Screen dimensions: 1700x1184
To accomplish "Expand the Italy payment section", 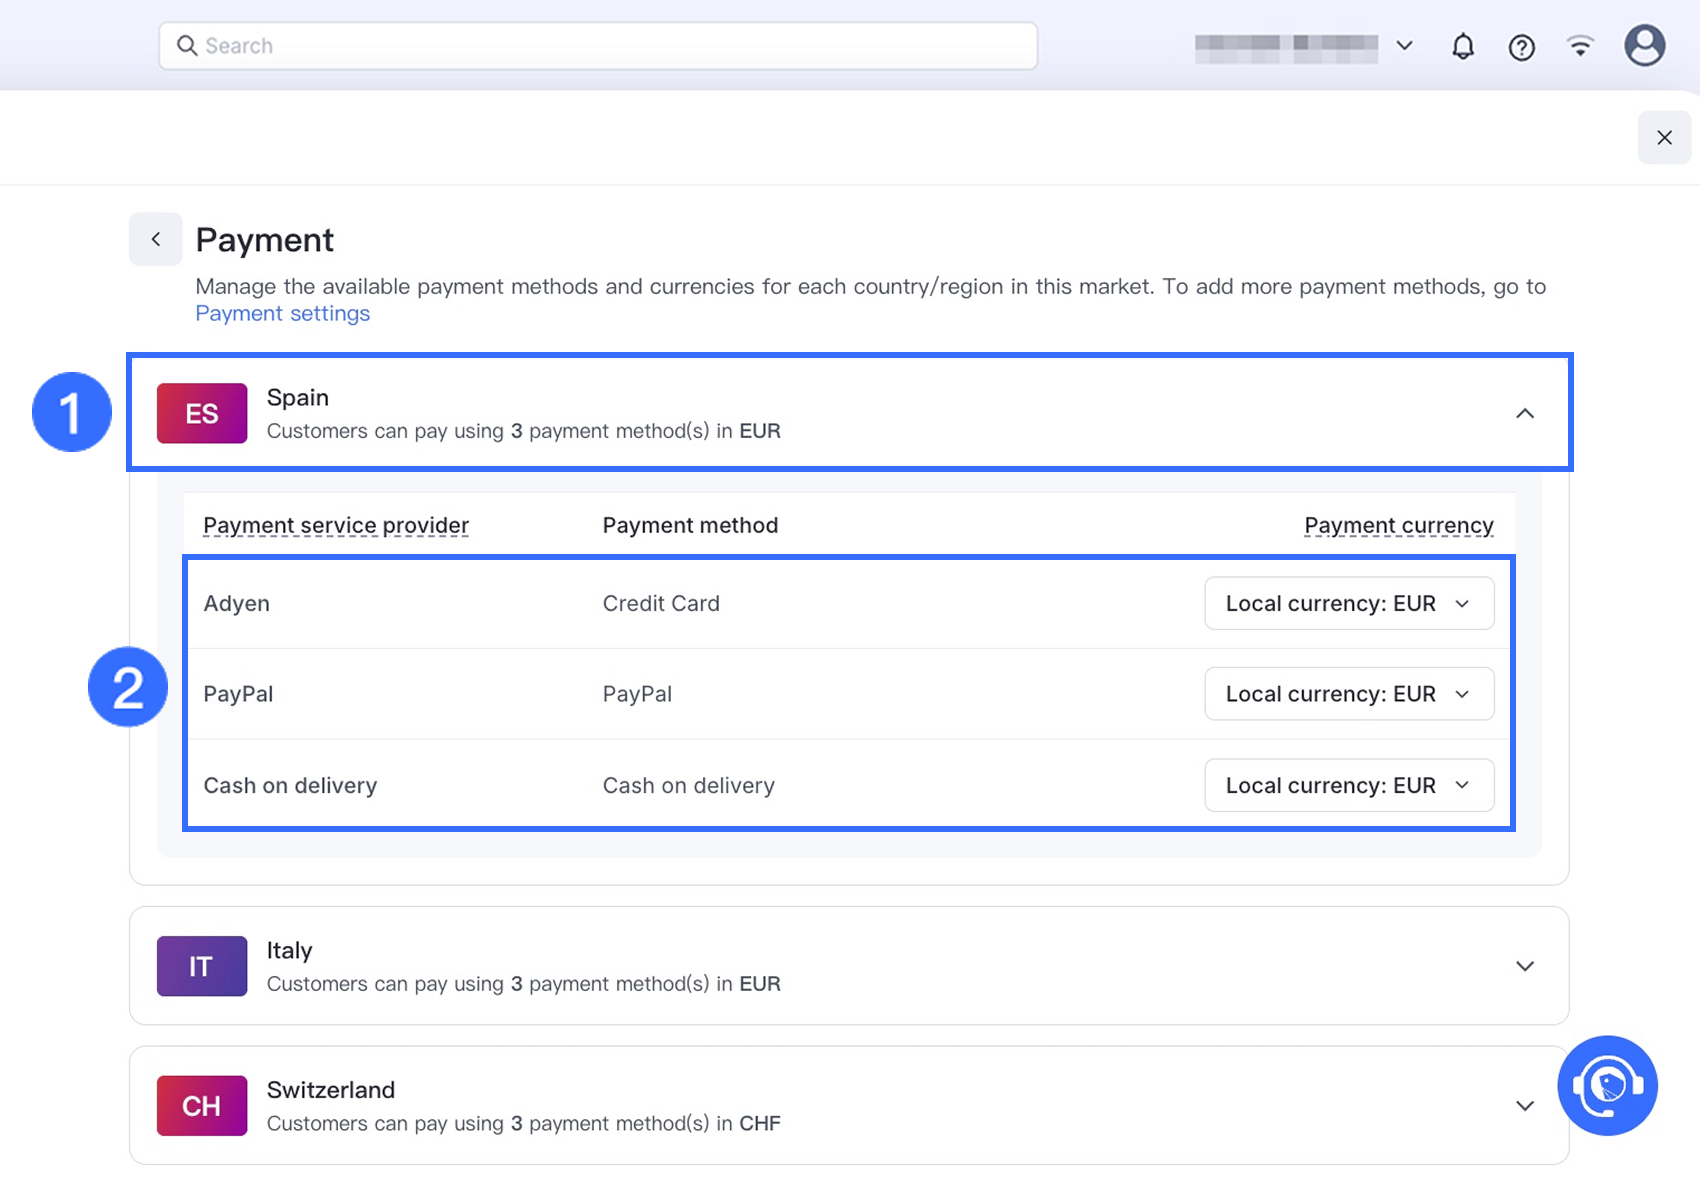I will [x=1524, y=966].
